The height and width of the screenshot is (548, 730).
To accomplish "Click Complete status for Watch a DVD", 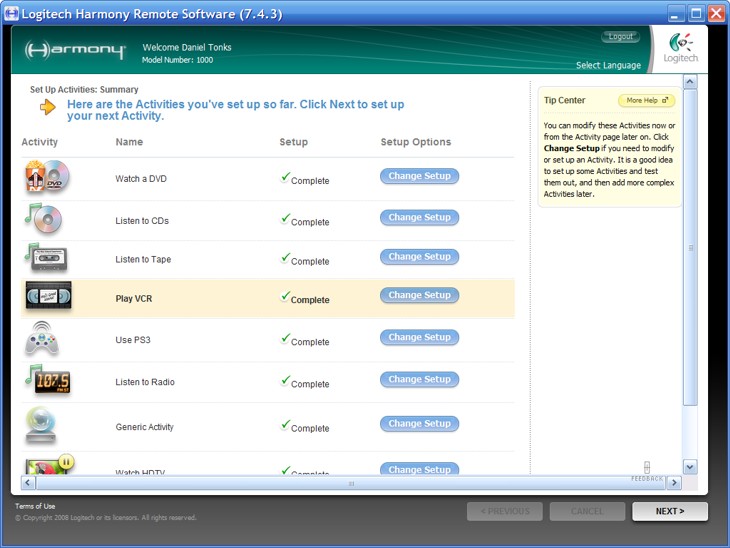I will click(305, 179).
